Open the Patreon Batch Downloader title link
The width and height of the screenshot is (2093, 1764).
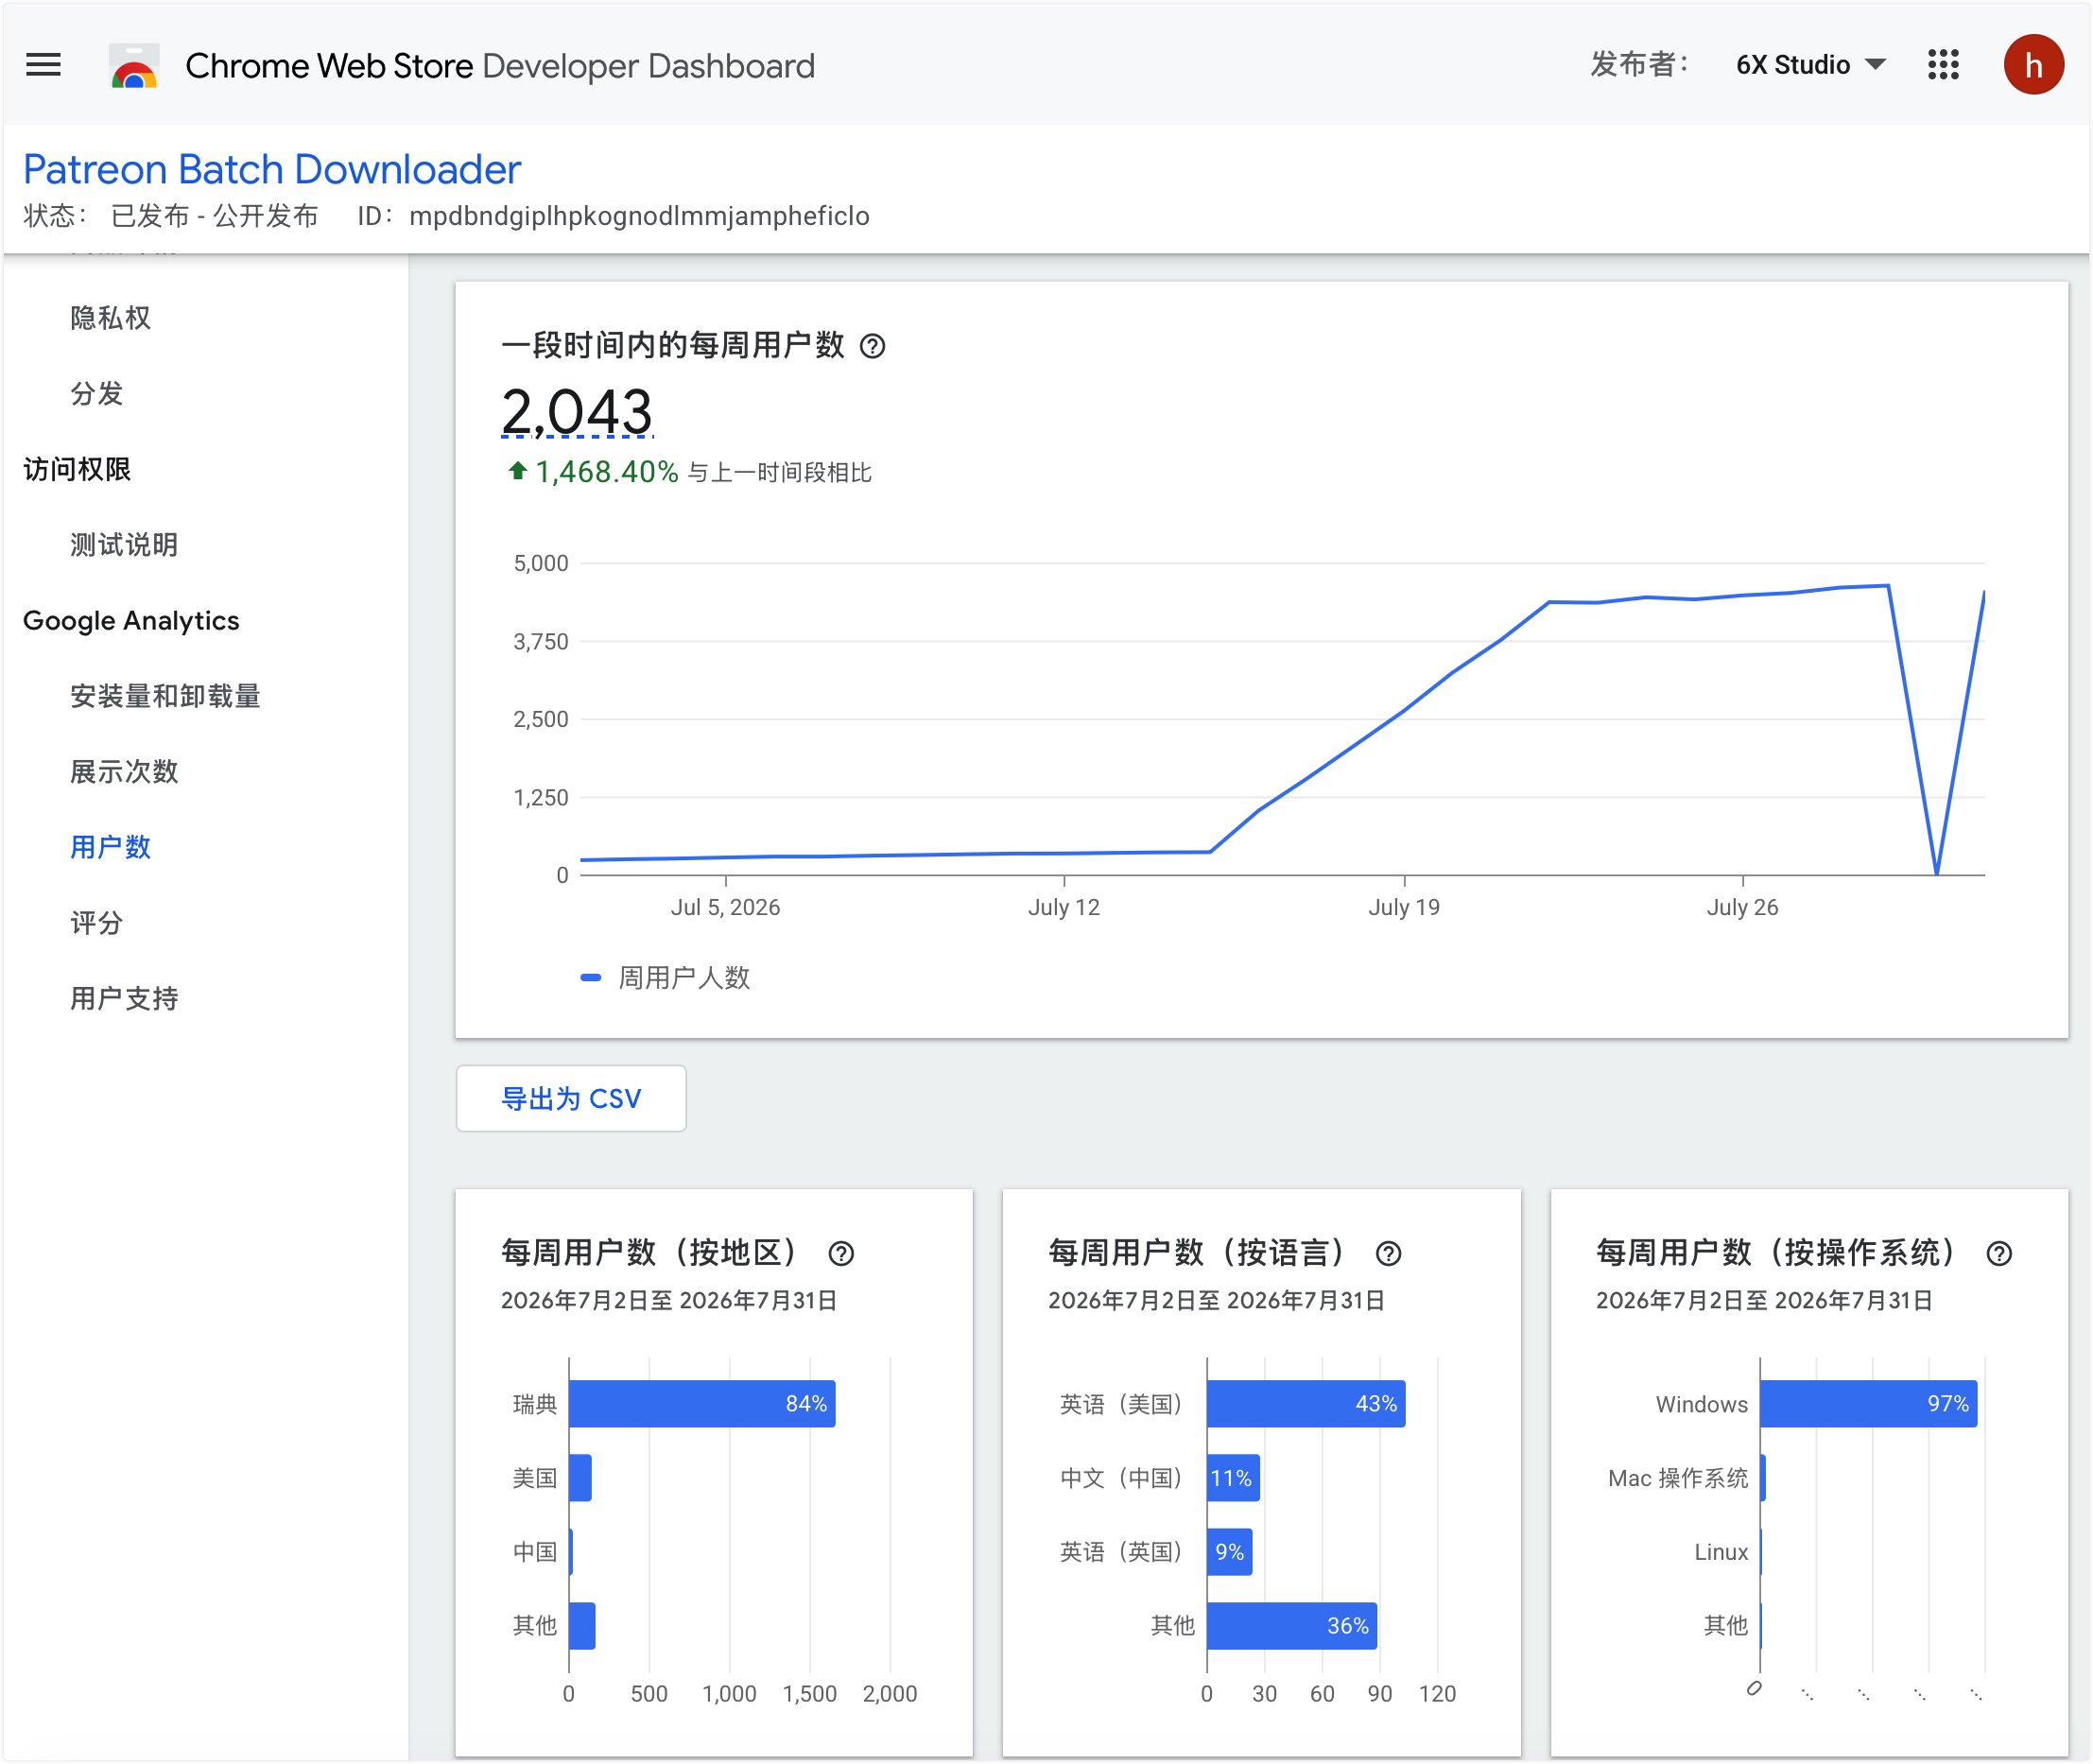pyautogui.click(x=272, y=169)
